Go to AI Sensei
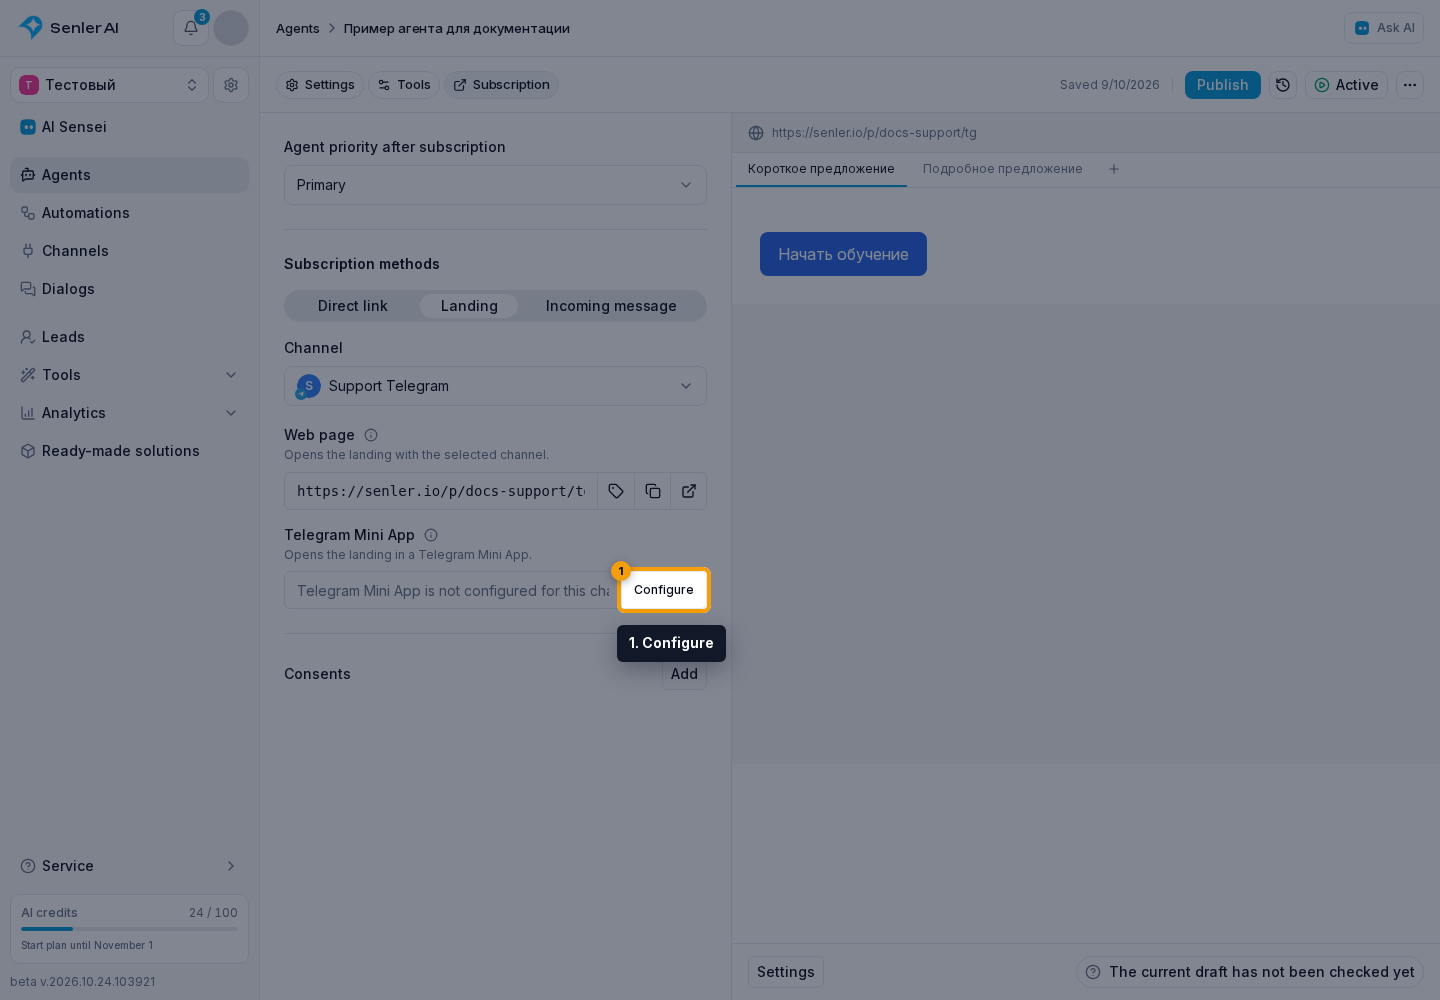 (x=129, y=127)
